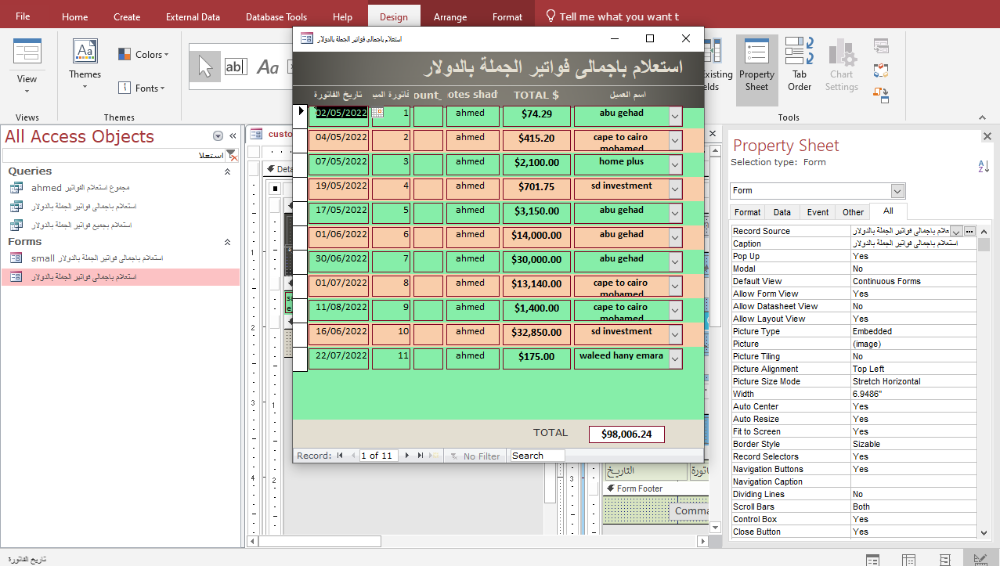The image size is (1000, 566).
Task: Select the arrow pointer control tool
Action: (x=206, y=67)
